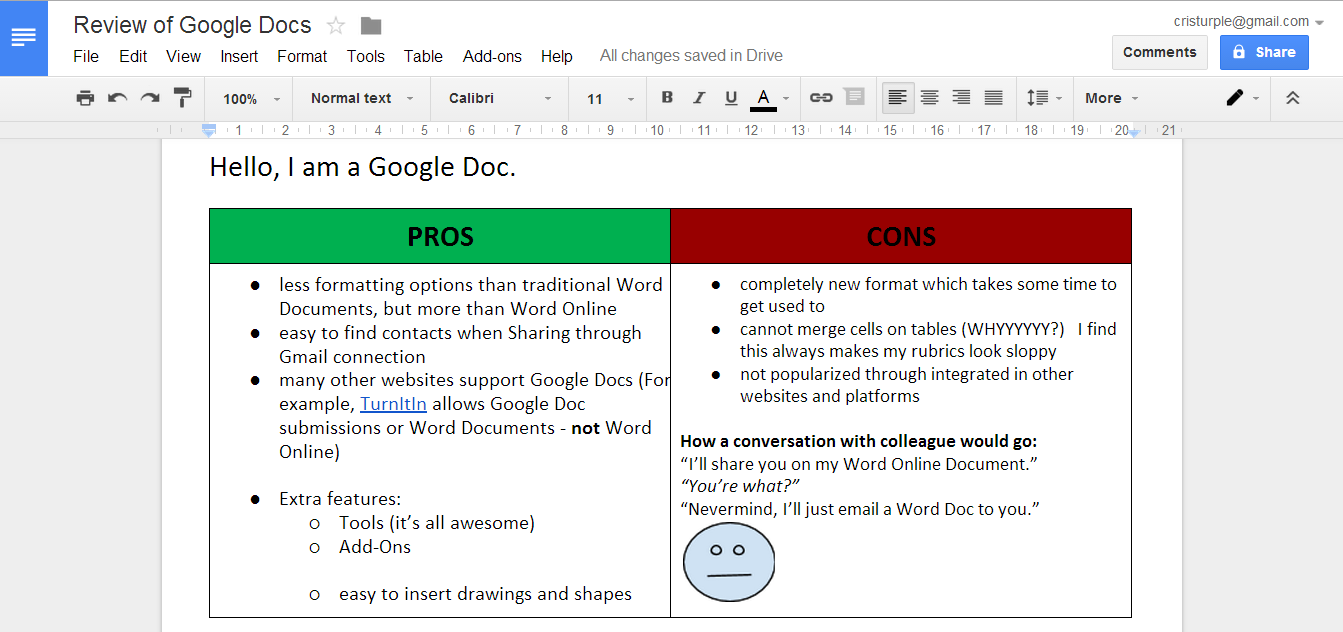
Task: Activate the paint format tool
Action: (182, 98)
